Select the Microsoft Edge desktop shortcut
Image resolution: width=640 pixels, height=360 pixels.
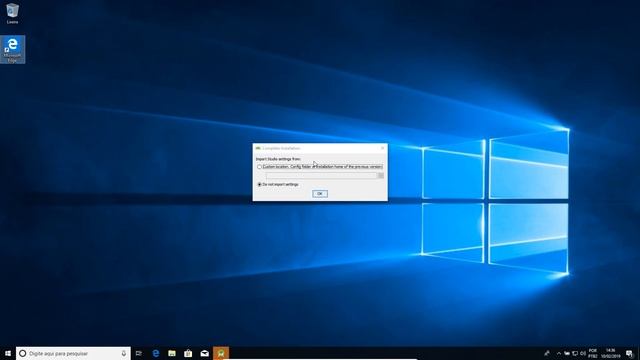click(x=12, y=49)
